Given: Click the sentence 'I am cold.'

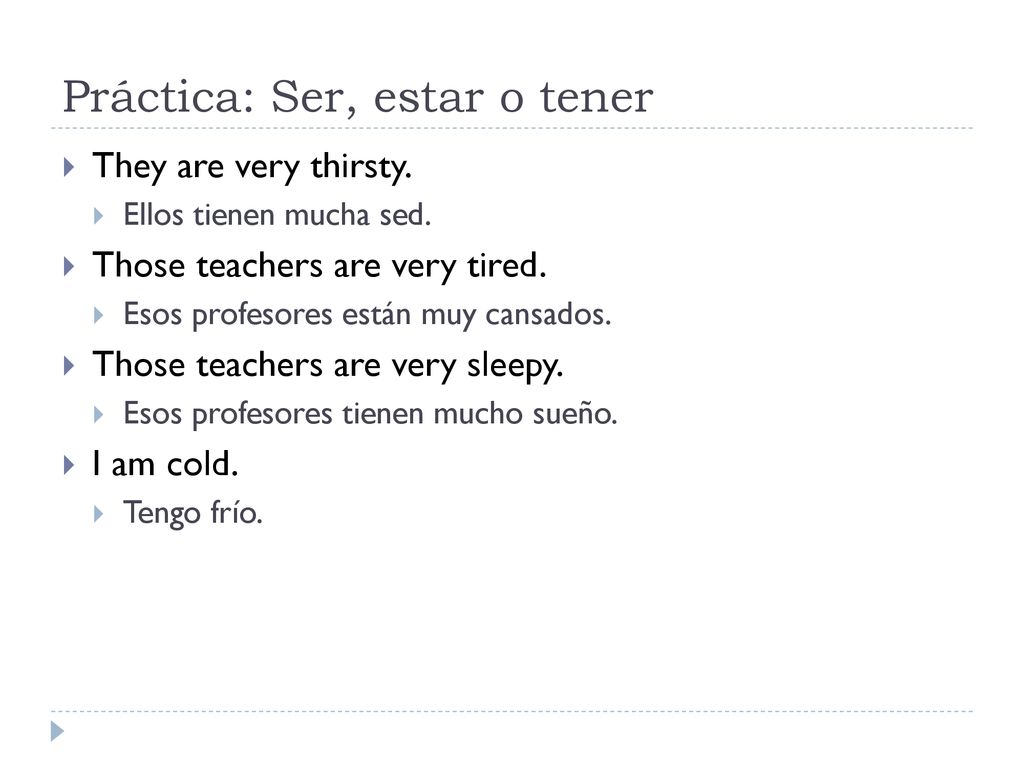Looking at the screenshot, I should click(165, 464).
